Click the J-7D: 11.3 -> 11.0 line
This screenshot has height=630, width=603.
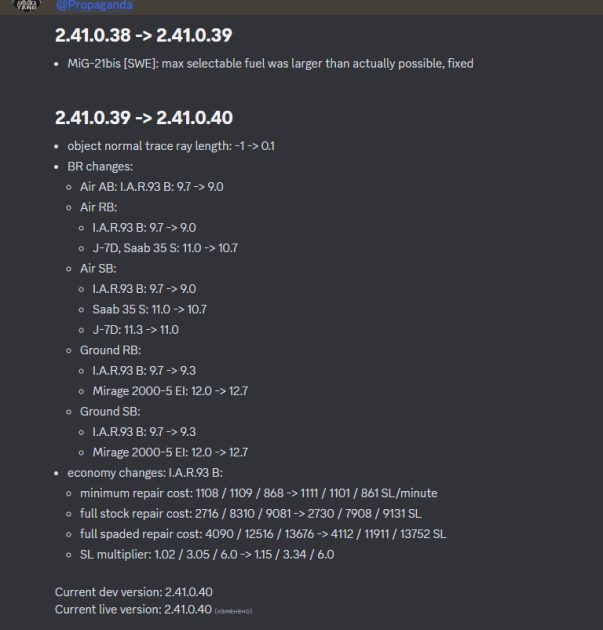135,330
